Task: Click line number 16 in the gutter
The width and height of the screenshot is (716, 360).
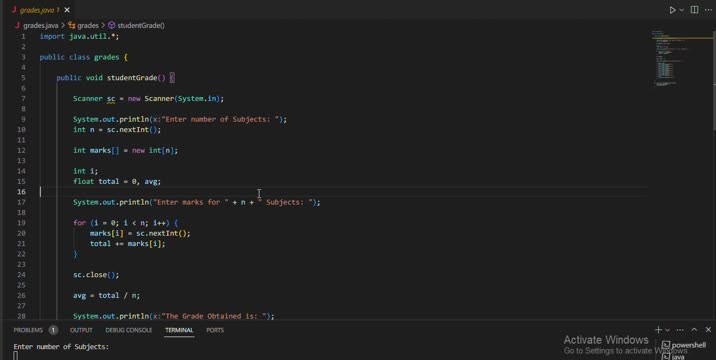Action: 21,192
